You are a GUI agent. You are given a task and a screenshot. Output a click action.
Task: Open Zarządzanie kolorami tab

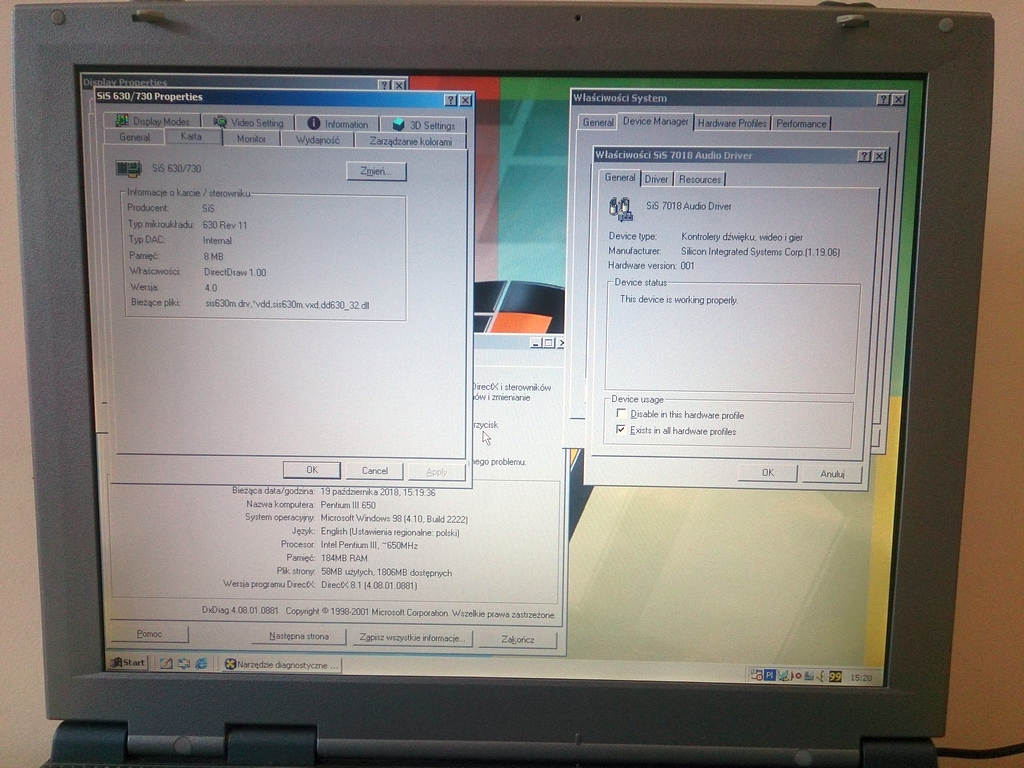(410, 141)
